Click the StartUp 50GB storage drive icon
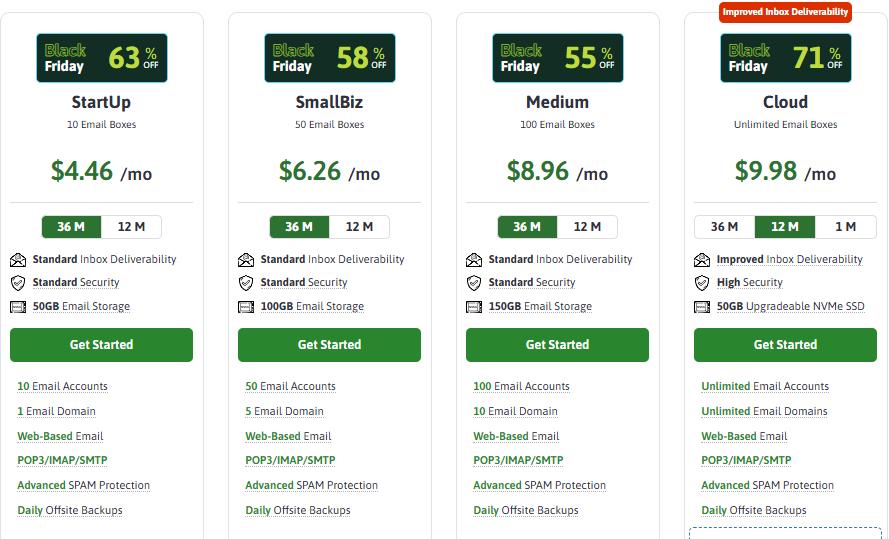 pos(18,307)
